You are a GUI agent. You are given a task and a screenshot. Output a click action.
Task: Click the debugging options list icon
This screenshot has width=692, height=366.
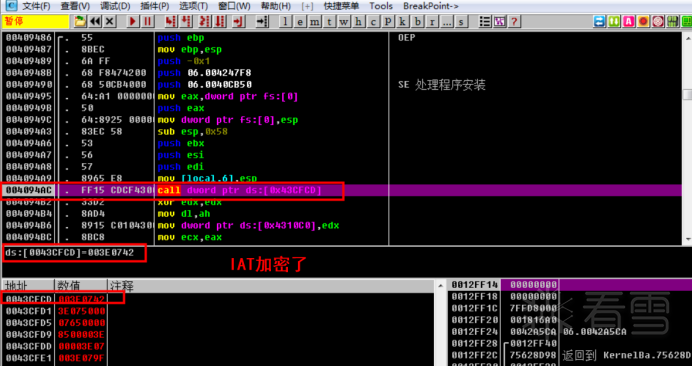click(x=485, y=21)
